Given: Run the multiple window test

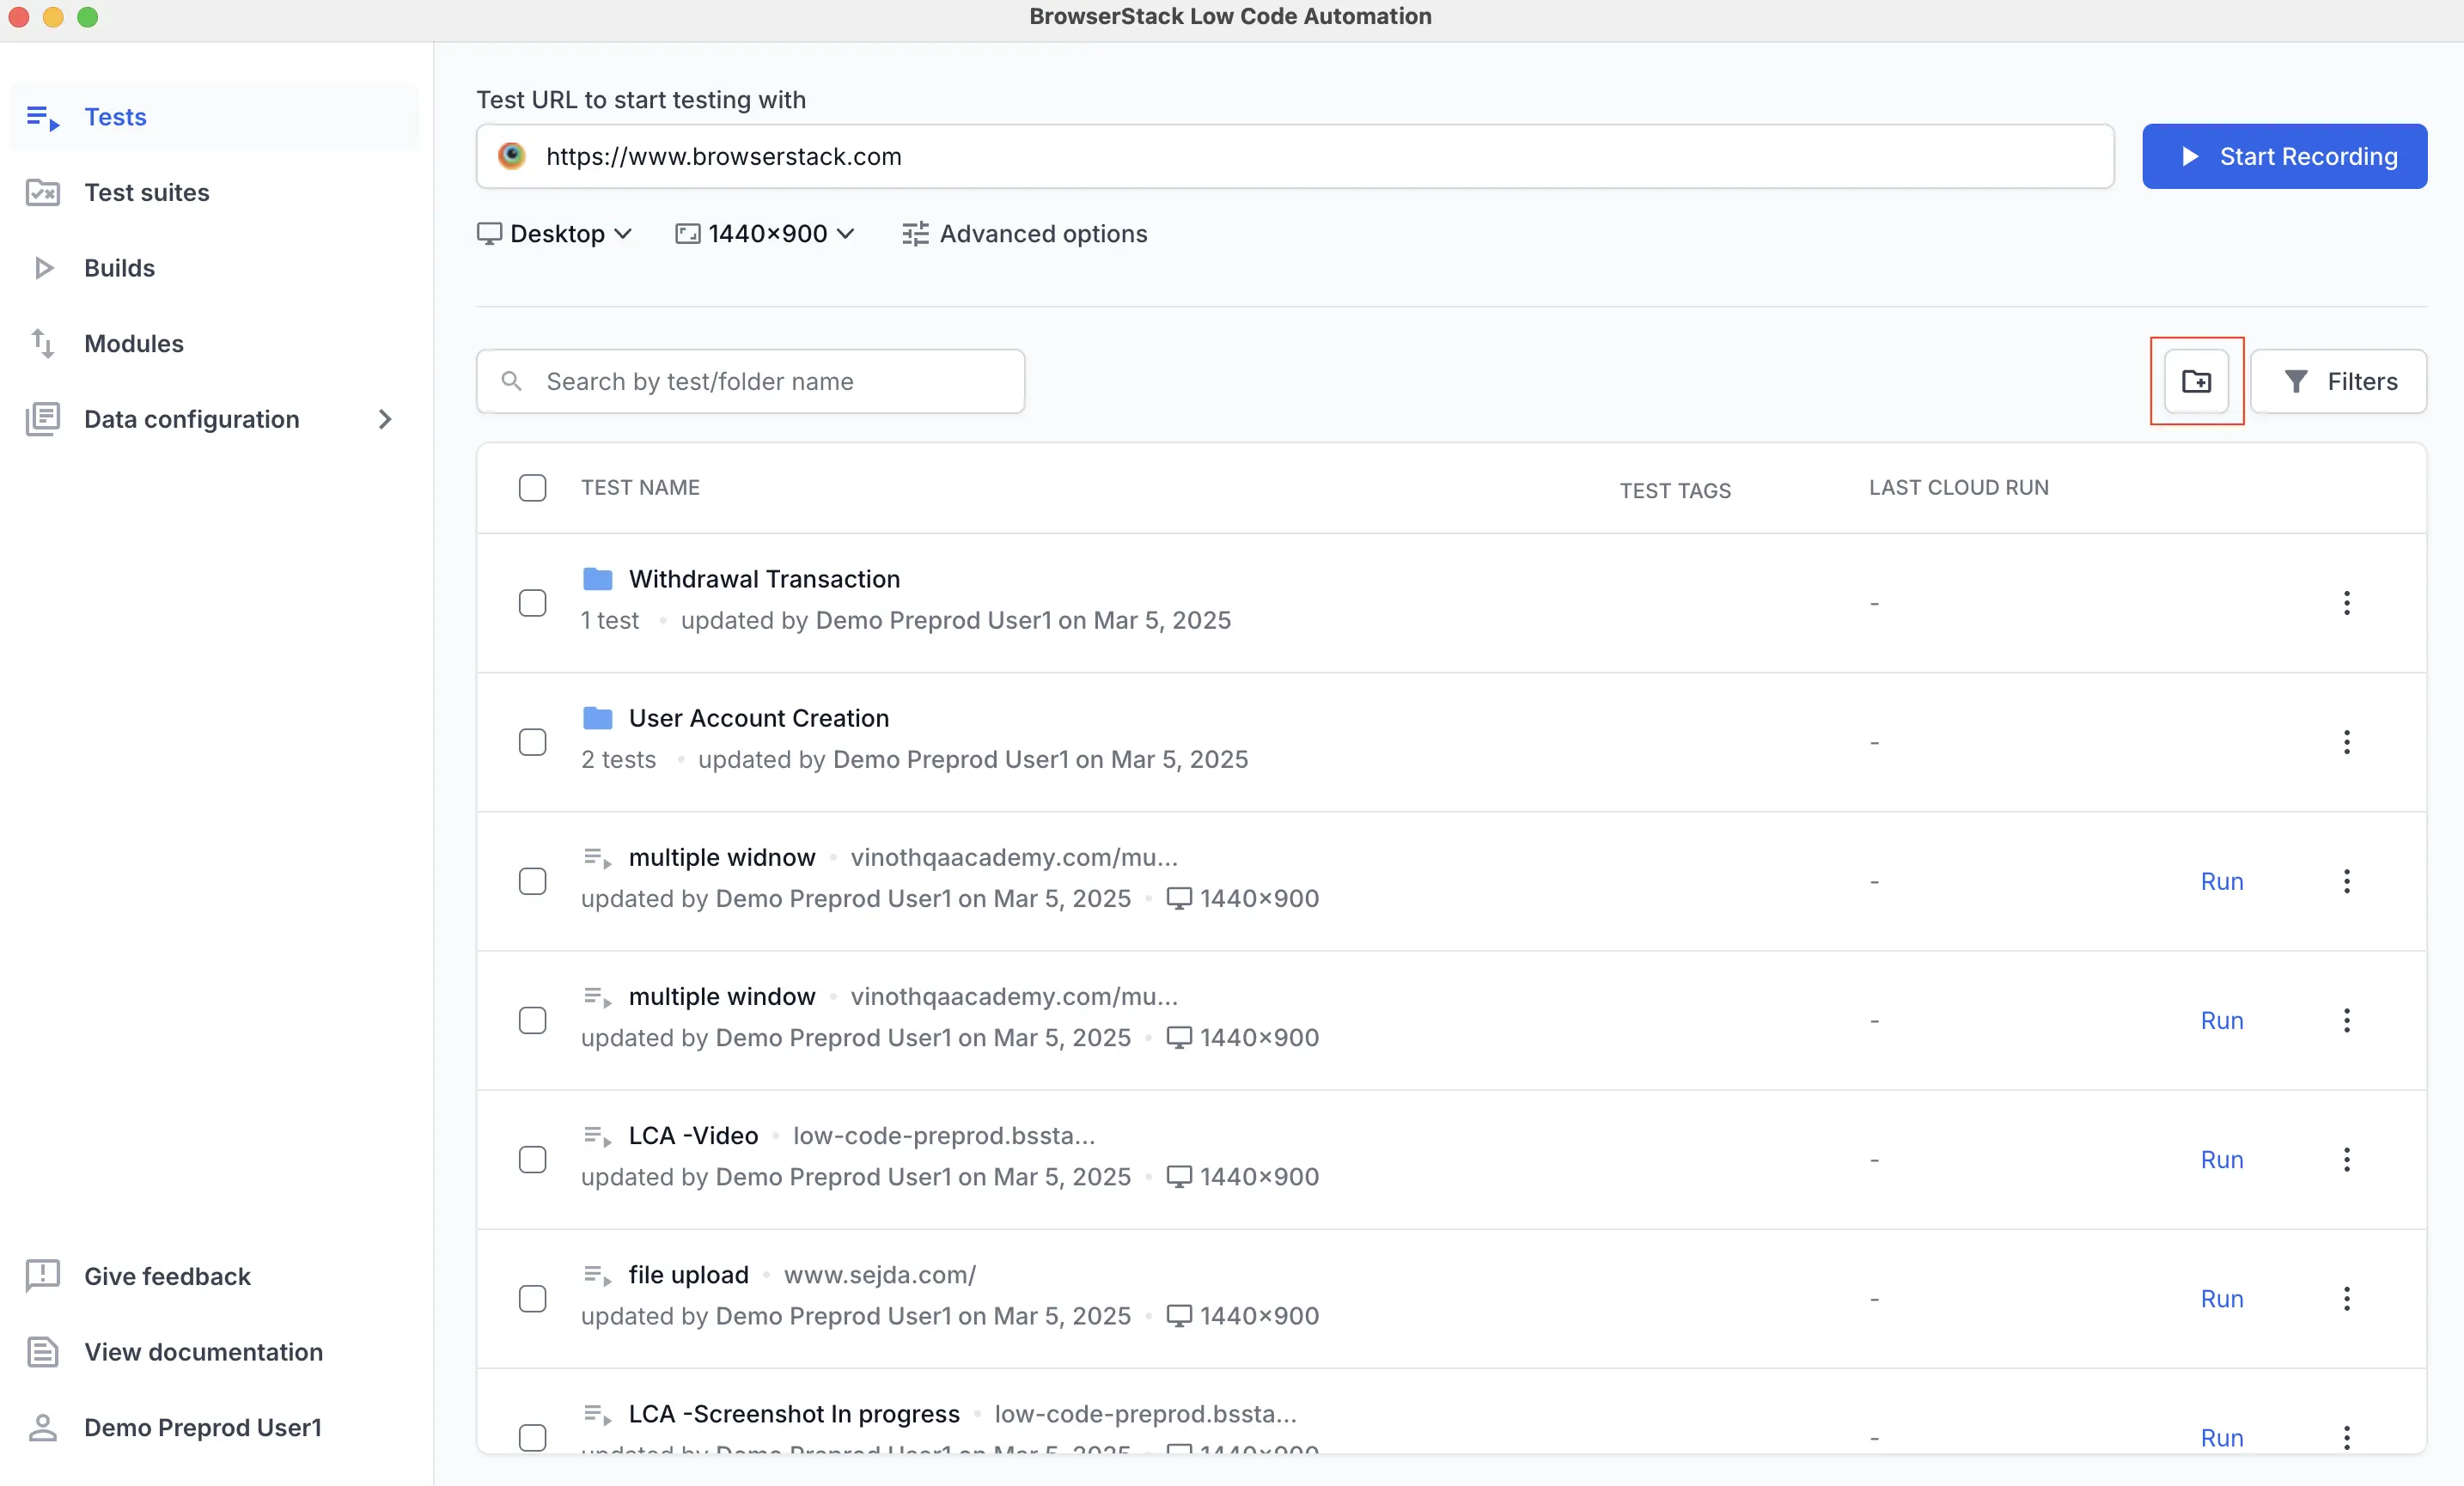Looking at the screenshot, I should (2222, 1020).
